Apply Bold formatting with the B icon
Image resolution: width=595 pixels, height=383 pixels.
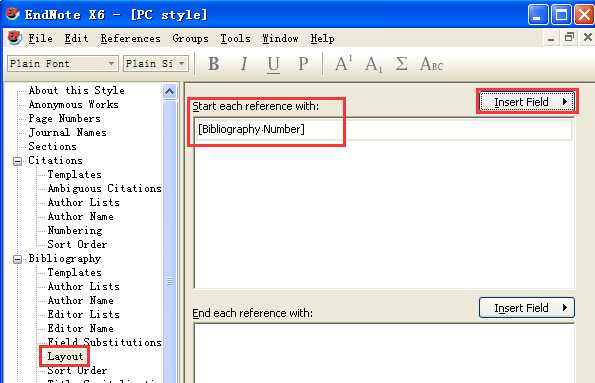tap(214, 64)
